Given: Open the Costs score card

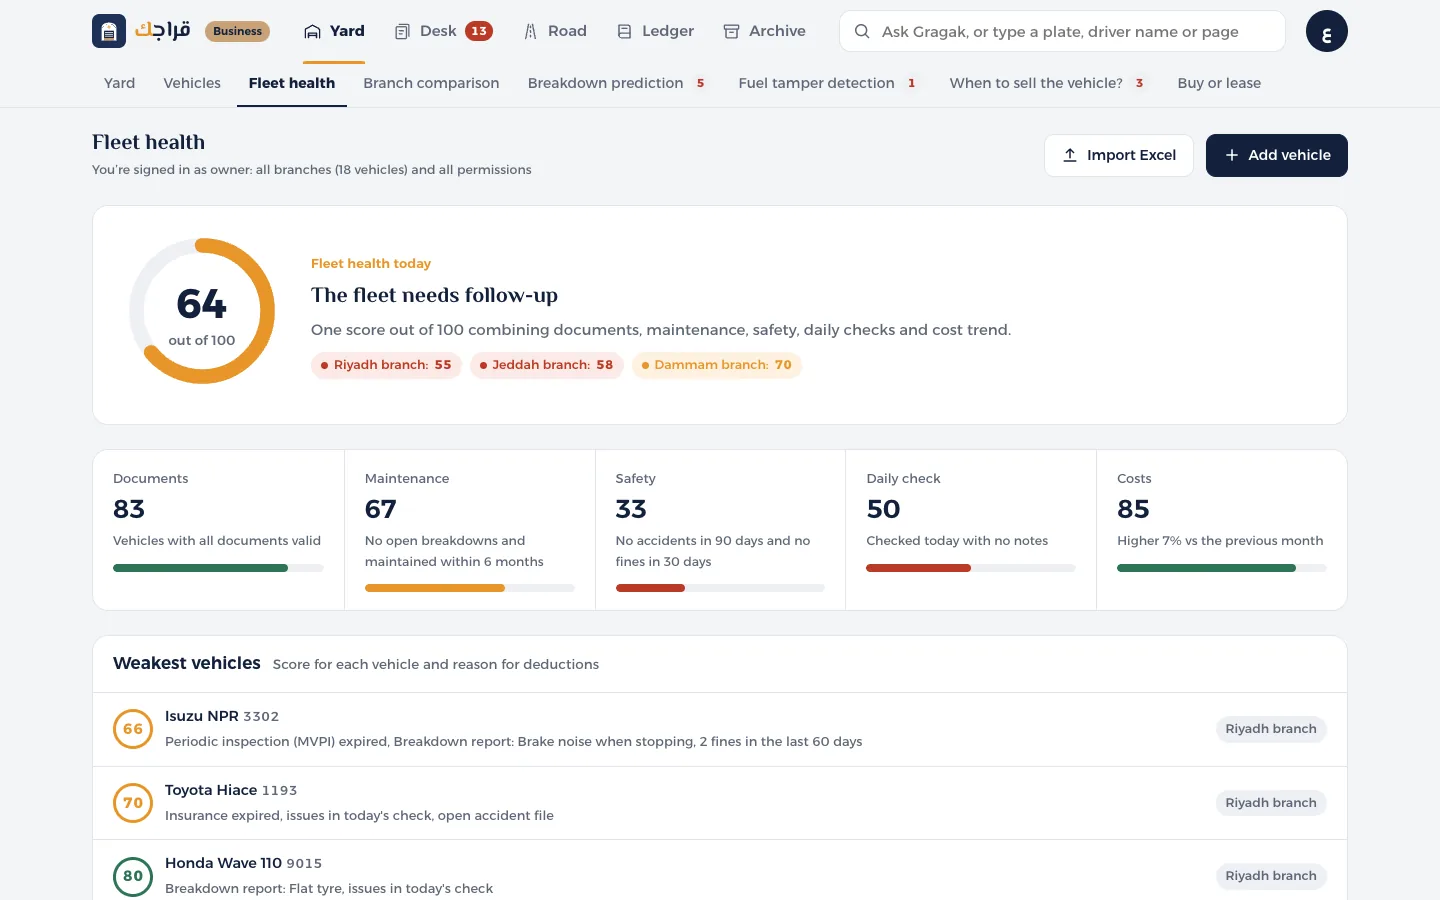Looking at the screenshot, I should (1222, 530).
